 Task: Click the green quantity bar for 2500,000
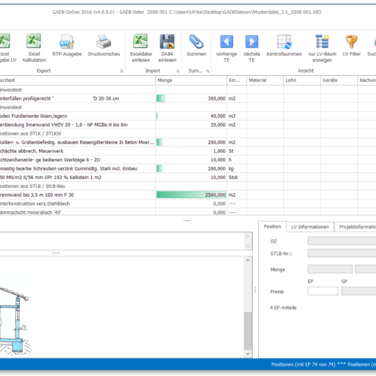[x=191, y=195]
